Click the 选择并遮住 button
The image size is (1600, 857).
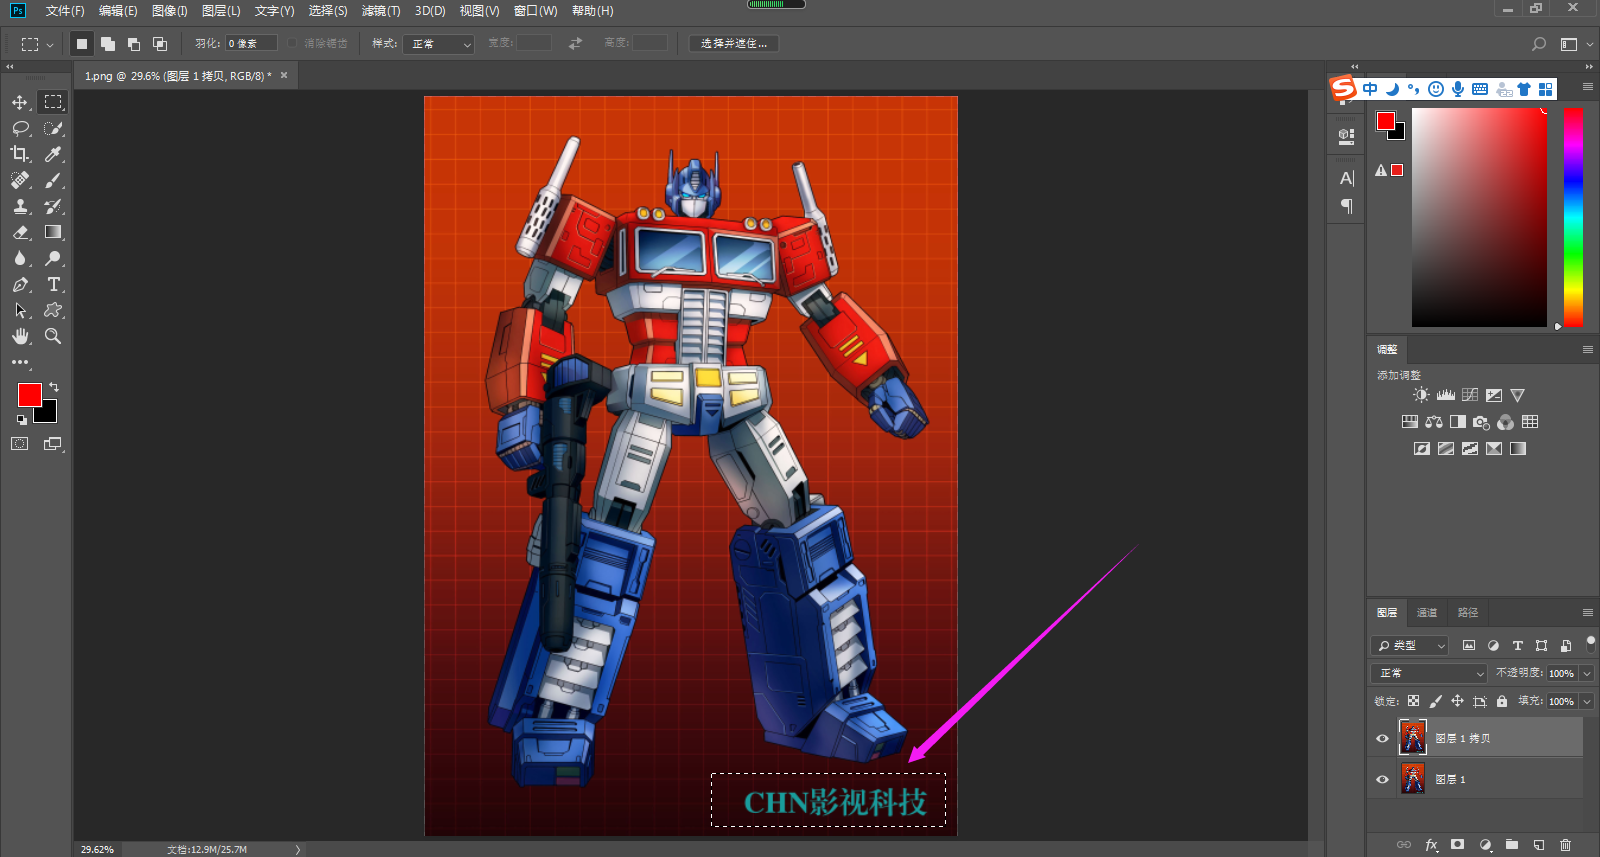click(x=734, y=44)
